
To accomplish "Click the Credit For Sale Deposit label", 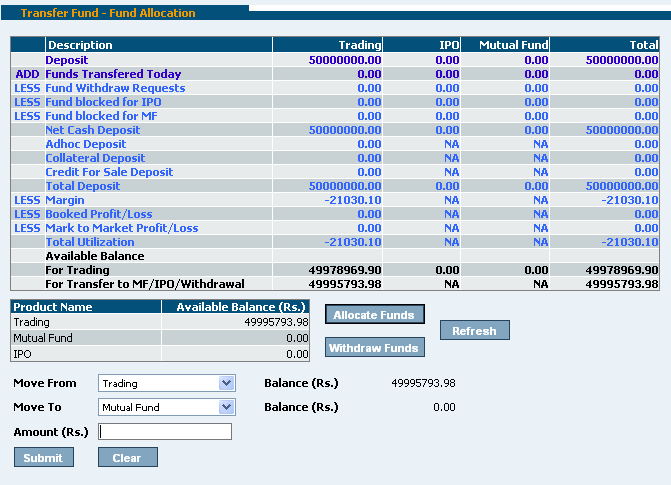I will point(109,172).
